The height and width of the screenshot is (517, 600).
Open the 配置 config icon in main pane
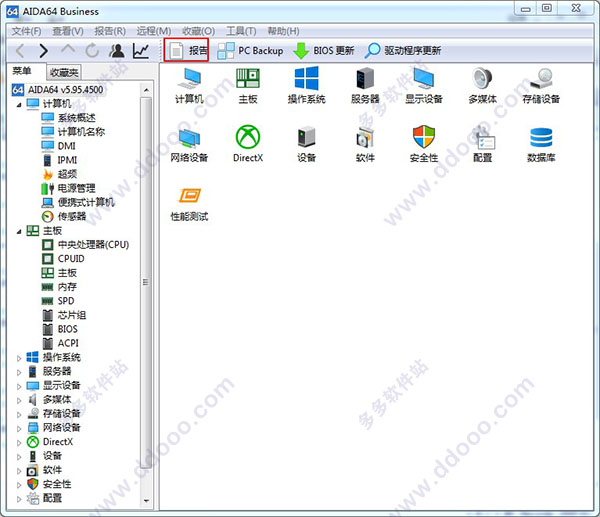tap(483, 145)
